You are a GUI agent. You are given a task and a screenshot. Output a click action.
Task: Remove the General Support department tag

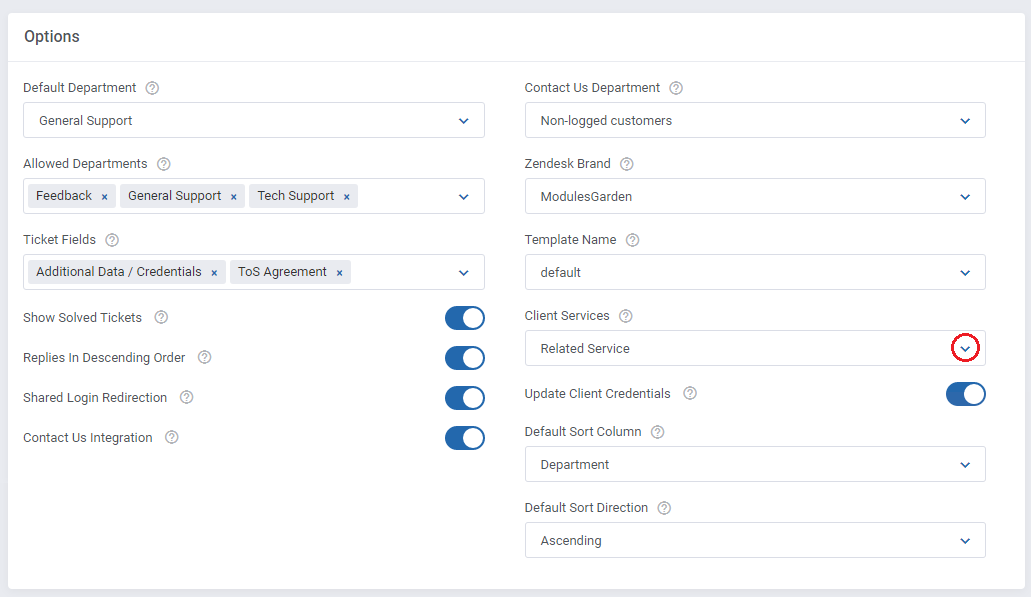coord(233,197)
